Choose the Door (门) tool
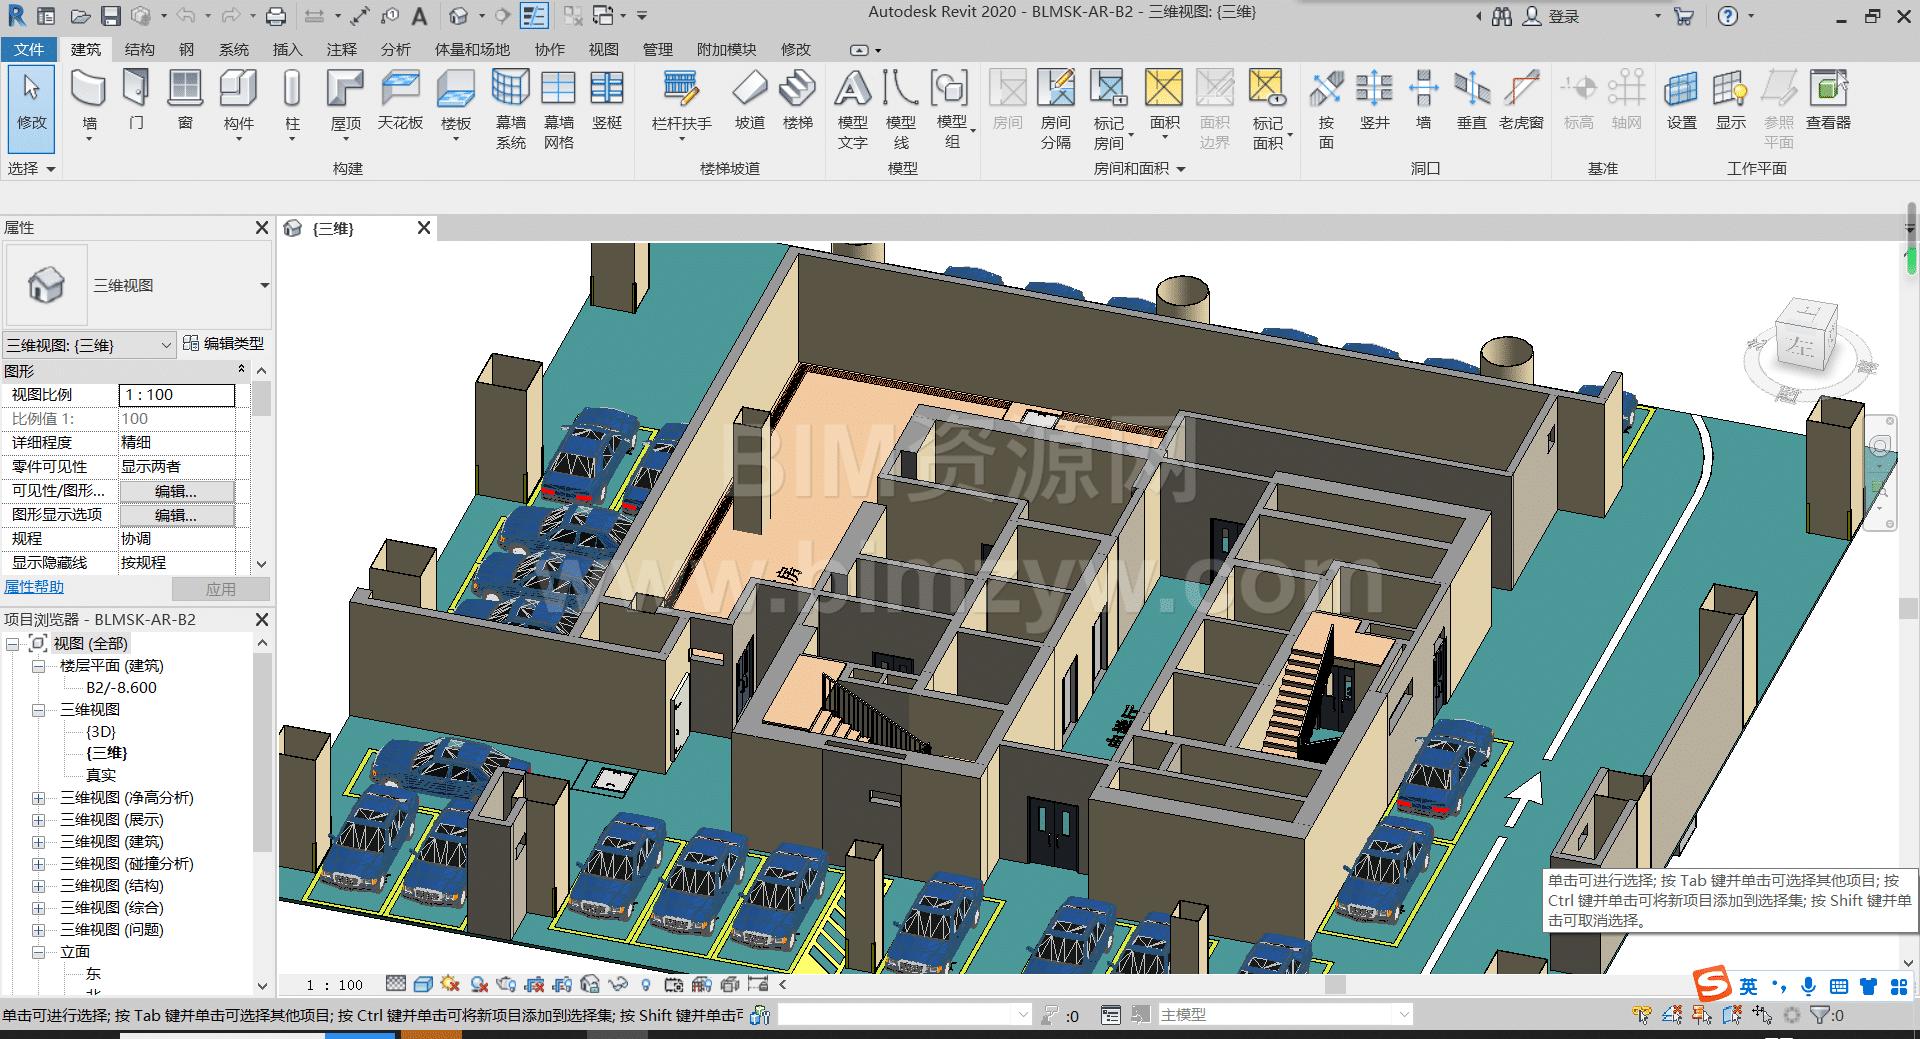Image resolution: width=1920 pixels, height=1039 pixels. (x=136, y=100)
